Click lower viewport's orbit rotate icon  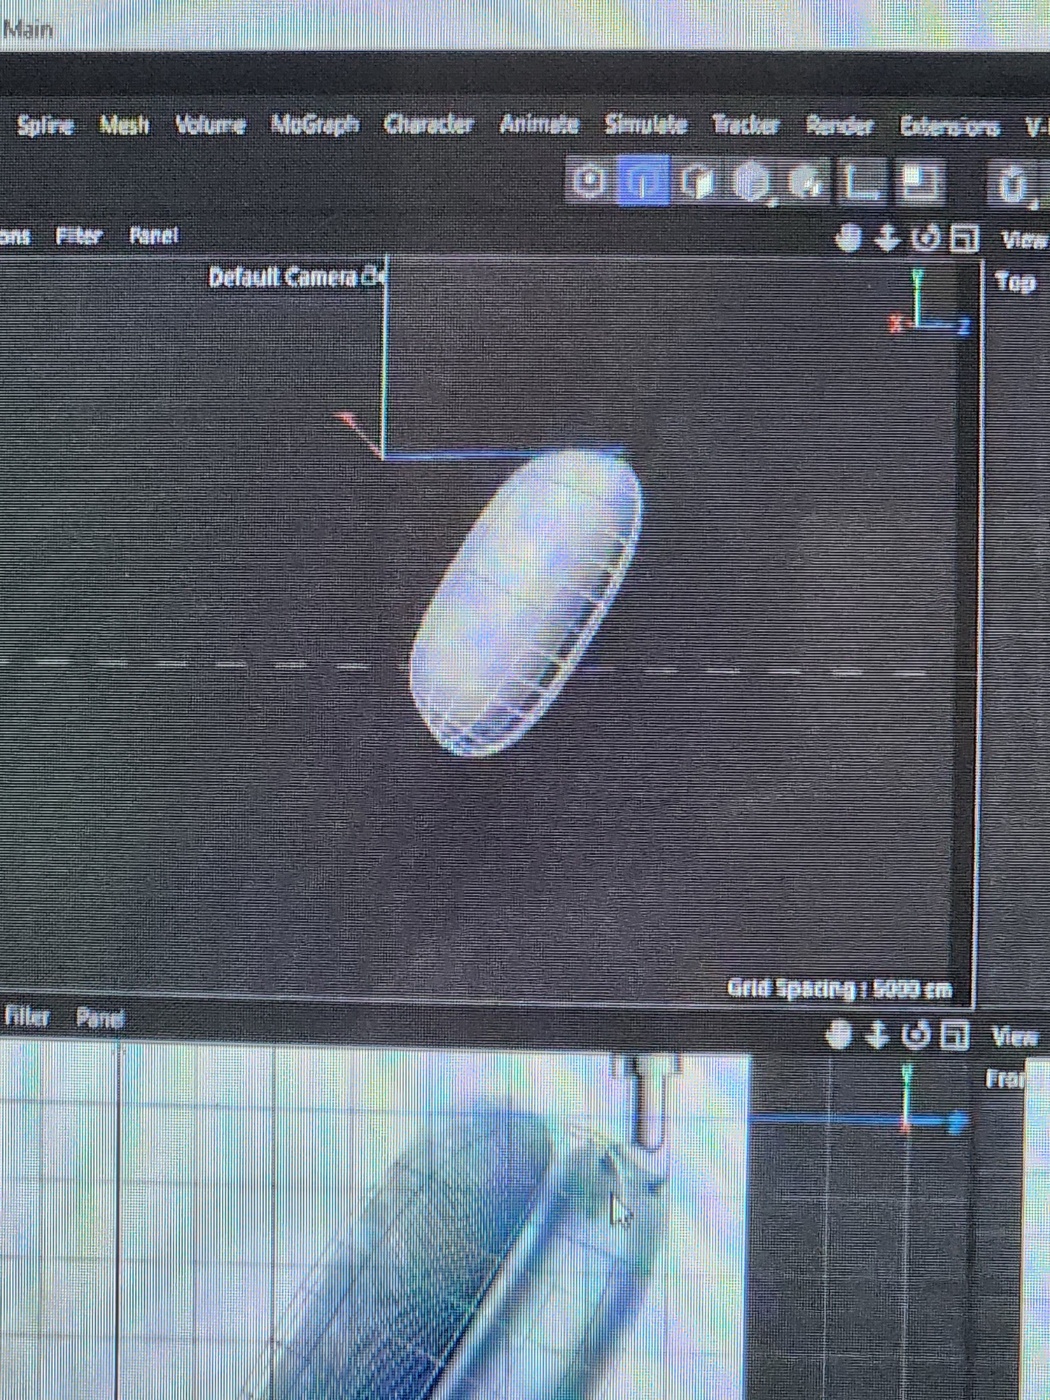click(x=916, y=1035)
